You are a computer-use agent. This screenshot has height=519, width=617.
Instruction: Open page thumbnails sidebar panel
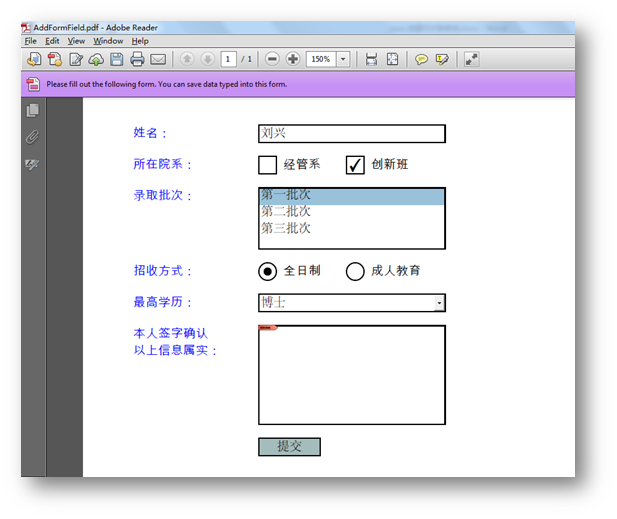tap(33, 111)
